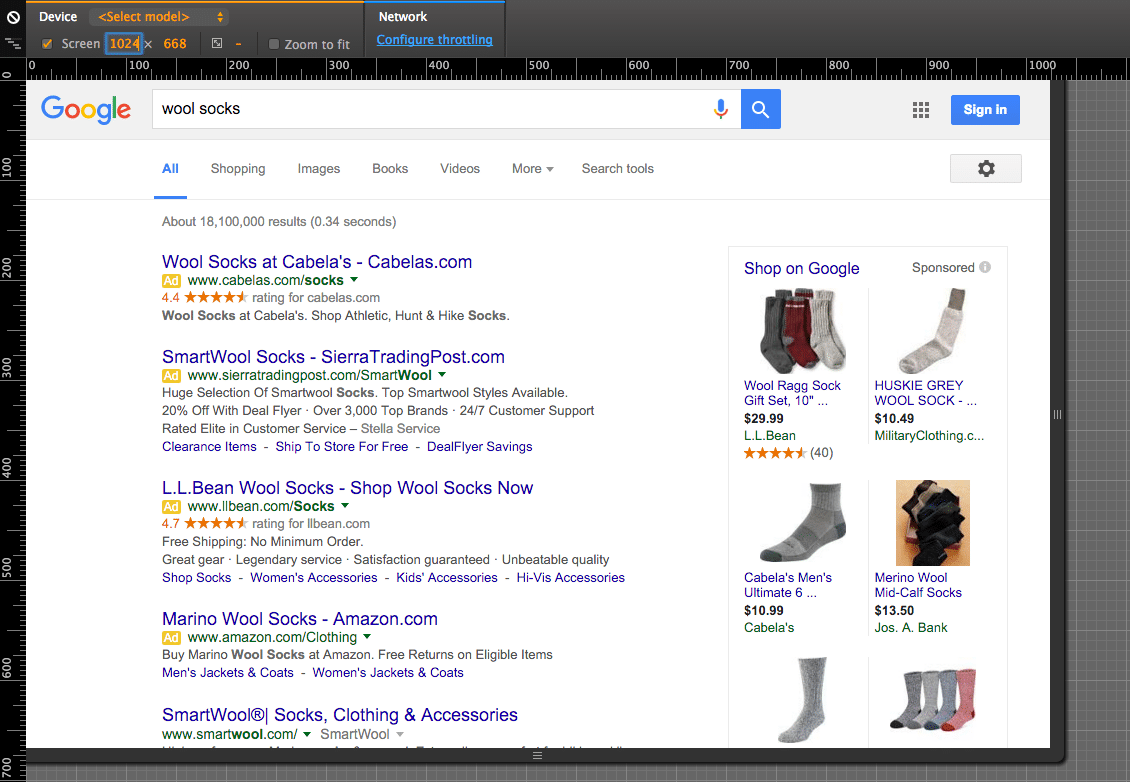
Task: Open HUSKIE GREY WOOL SOCK title
Action: pyautogui.click(x=925, y=394)
